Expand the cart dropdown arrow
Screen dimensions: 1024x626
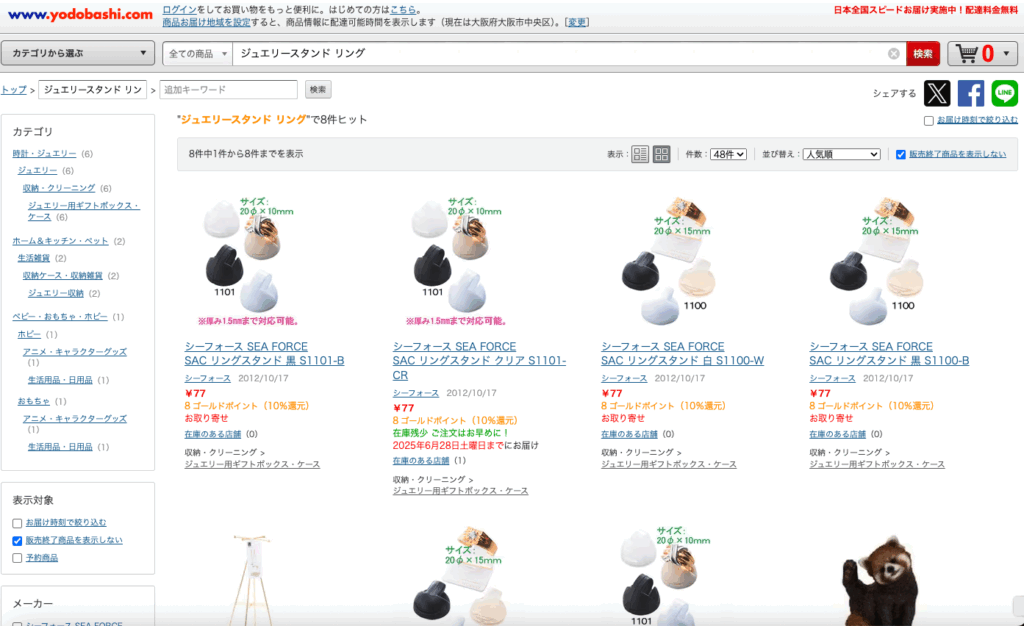(1006, 54)
